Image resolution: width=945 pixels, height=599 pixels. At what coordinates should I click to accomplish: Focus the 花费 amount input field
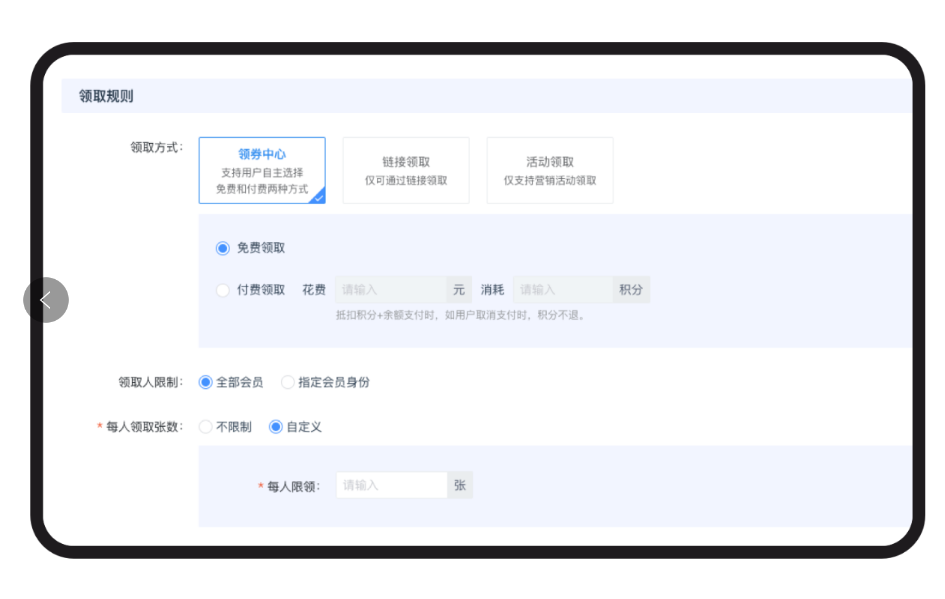tap(390, 290)
